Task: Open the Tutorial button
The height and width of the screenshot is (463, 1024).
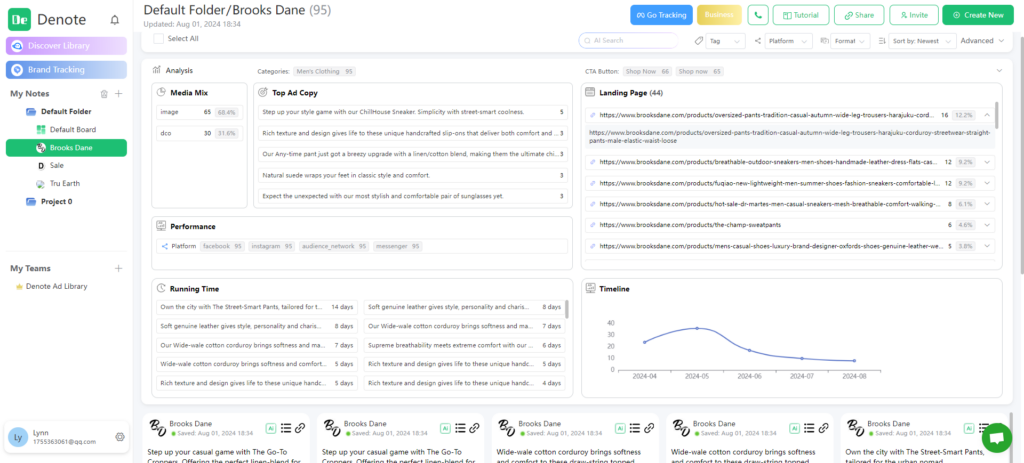Action: point(801,15)
